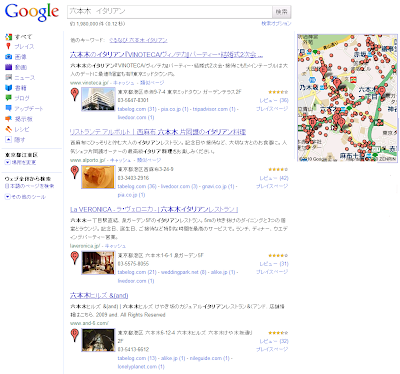The image size is (400, 374).
Task: Open alporto tabelog.com (36) link
Action: pyautogui.click(x=137, y=186)
